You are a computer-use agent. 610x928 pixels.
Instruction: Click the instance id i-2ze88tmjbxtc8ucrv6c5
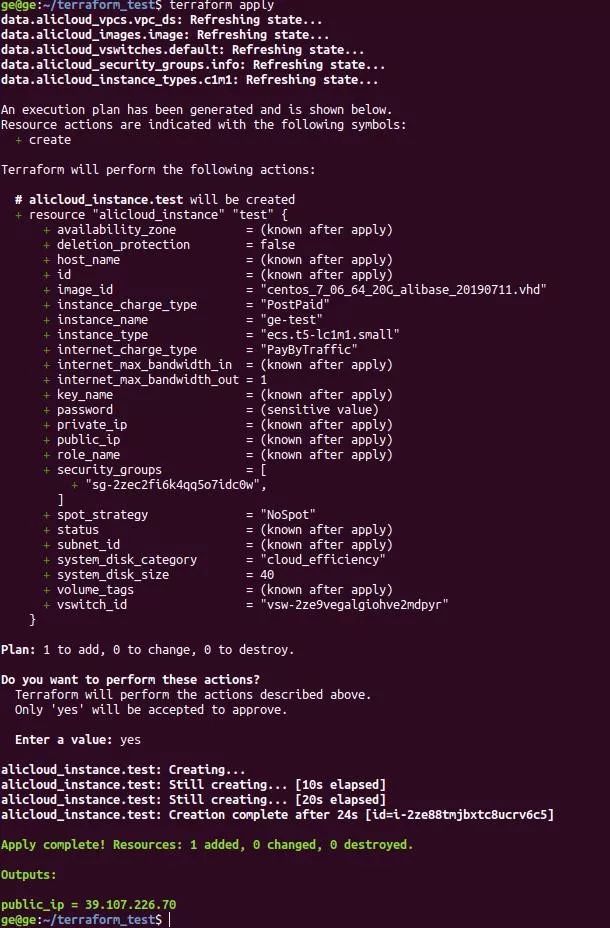point(460,814)
